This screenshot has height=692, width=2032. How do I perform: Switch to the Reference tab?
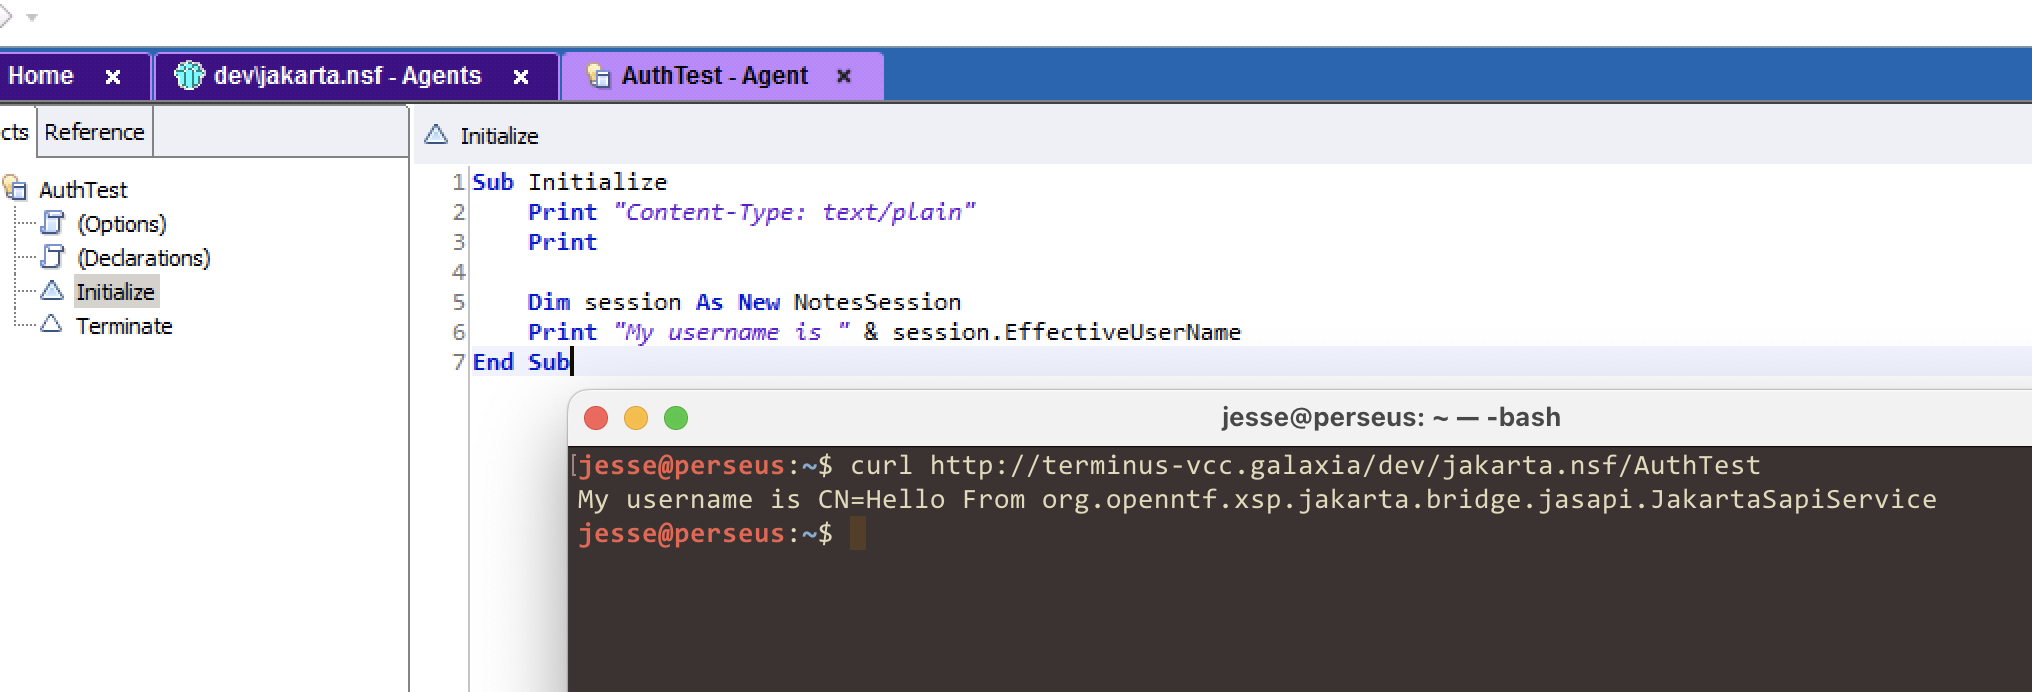(94, 132)
